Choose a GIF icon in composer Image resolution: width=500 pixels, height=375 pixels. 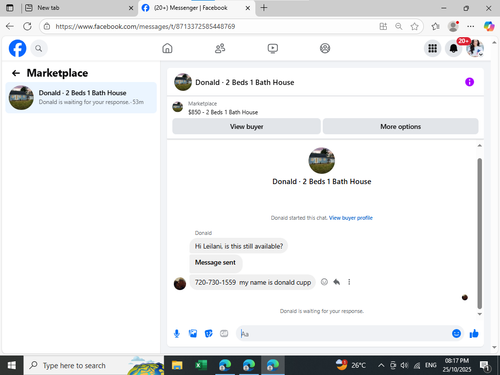224,333
